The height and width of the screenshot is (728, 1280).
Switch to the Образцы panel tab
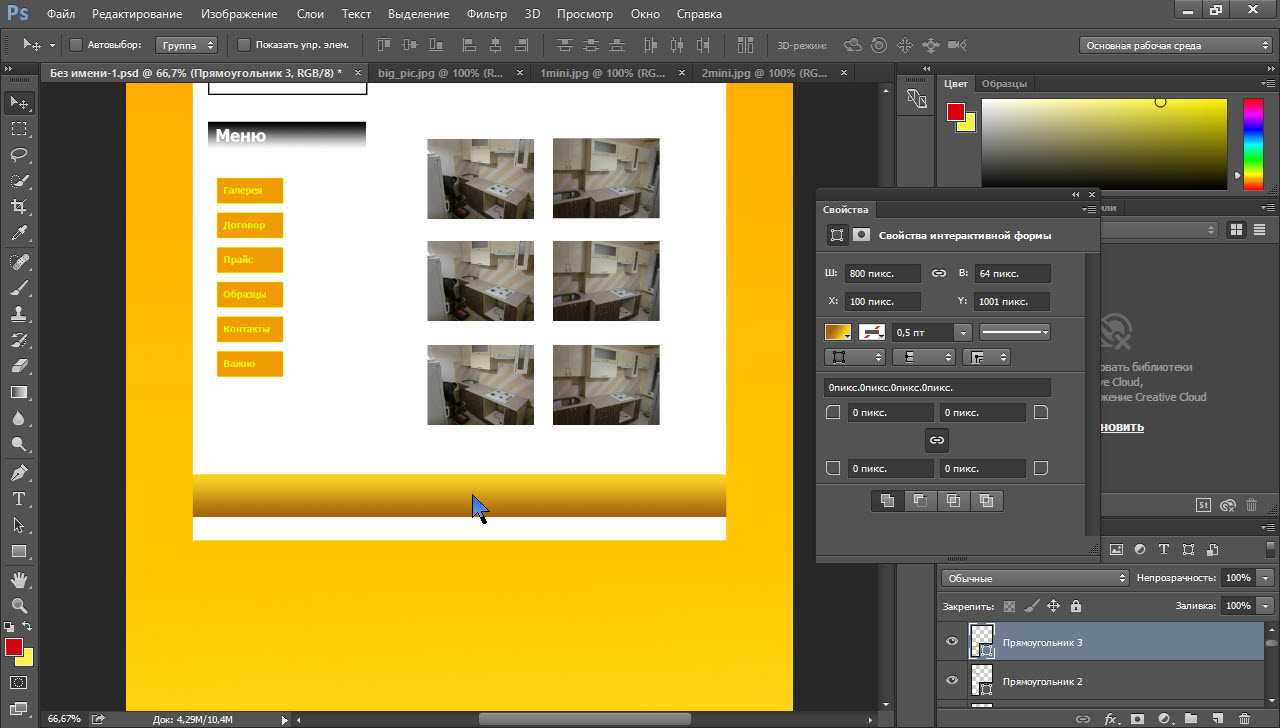pyautogui.click(x=1004, y=84)
